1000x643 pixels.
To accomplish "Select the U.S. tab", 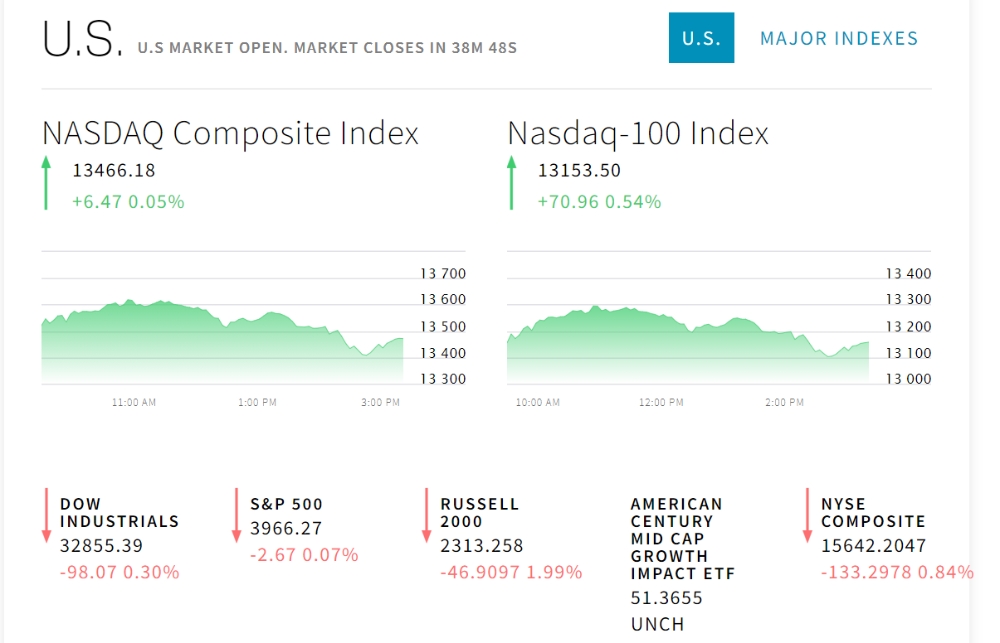I will (x=701, y=38).
